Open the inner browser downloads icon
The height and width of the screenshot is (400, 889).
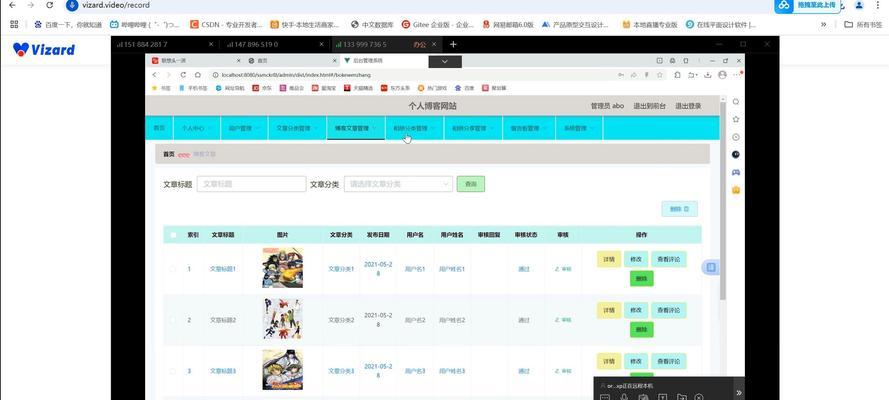(x=708, y=75)
